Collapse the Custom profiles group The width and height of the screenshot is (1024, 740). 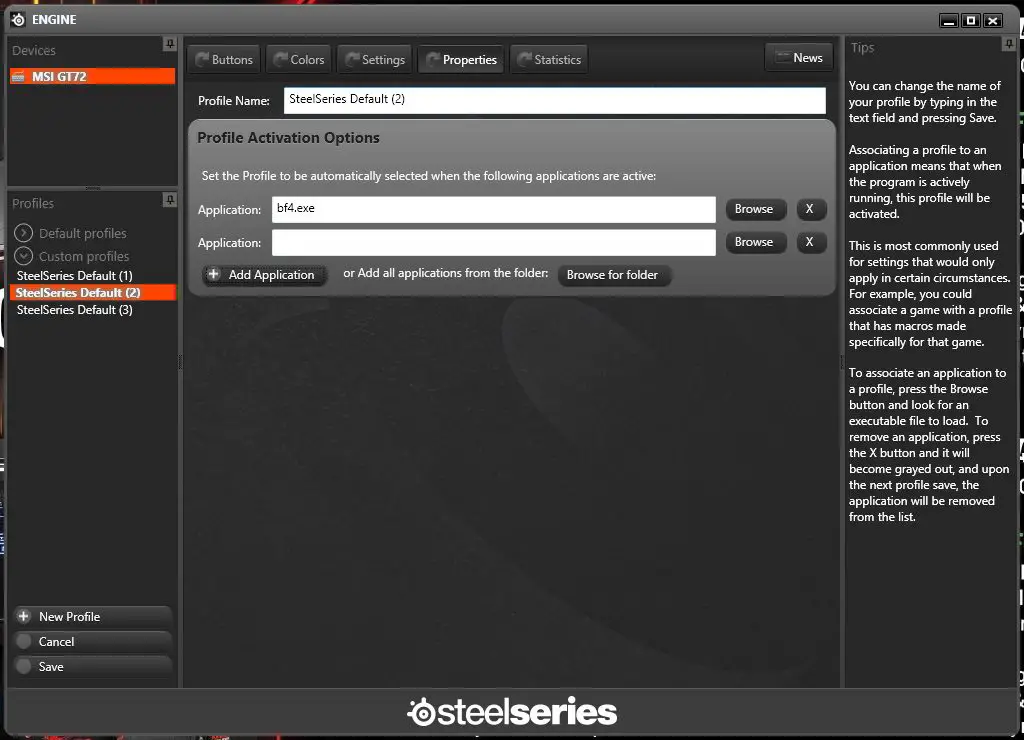click(x=23, y=255)
